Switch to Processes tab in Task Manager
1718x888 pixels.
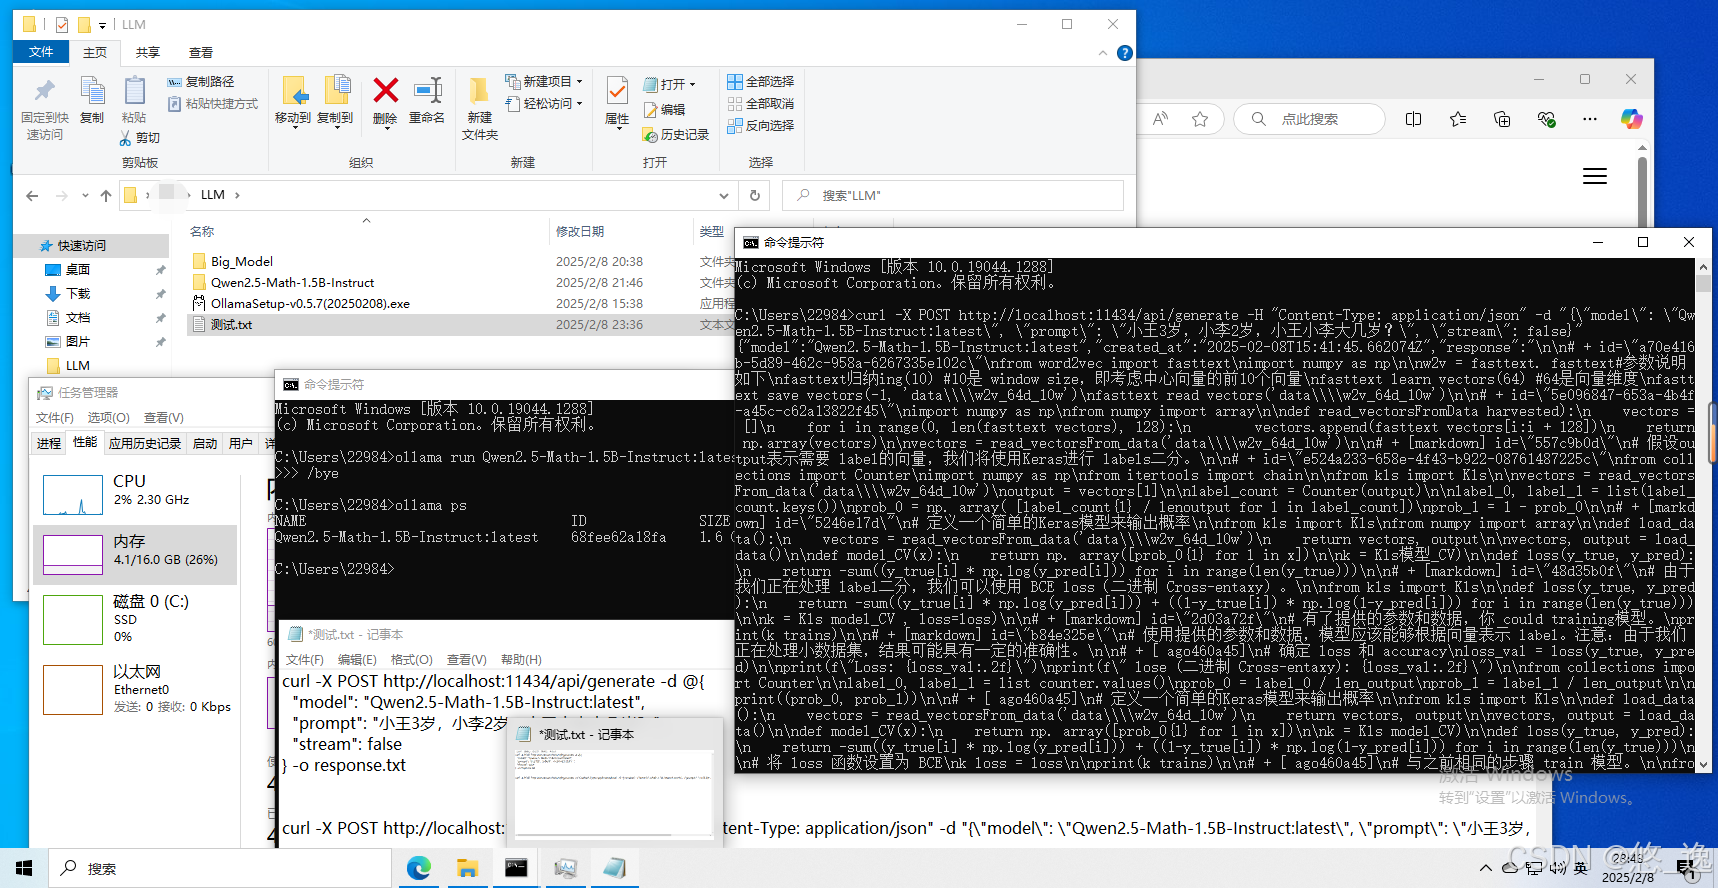tap(49, 444)
